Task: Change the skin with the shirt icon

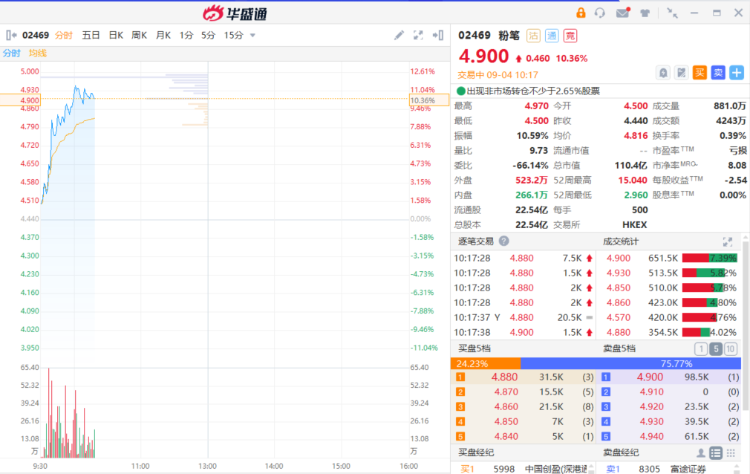Action: (x=645, y=13)
